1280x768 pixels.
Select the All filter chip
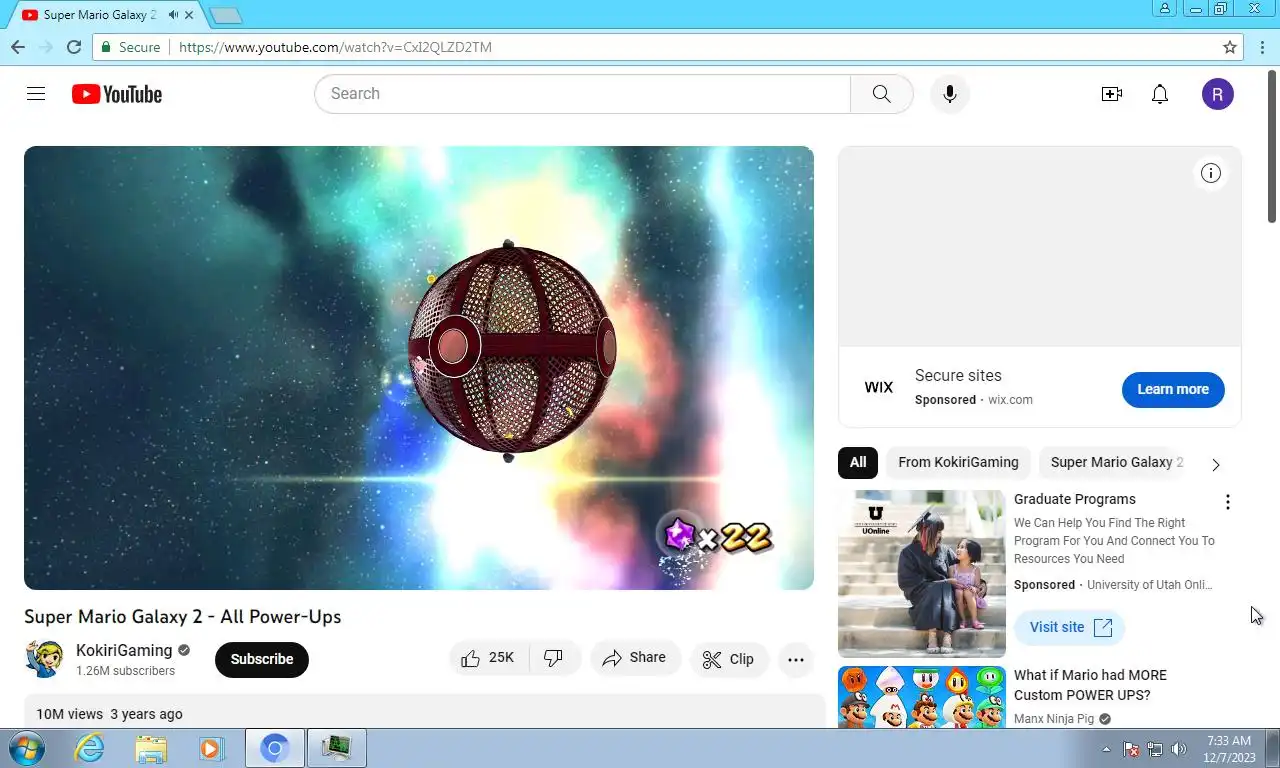coord(858,462)
